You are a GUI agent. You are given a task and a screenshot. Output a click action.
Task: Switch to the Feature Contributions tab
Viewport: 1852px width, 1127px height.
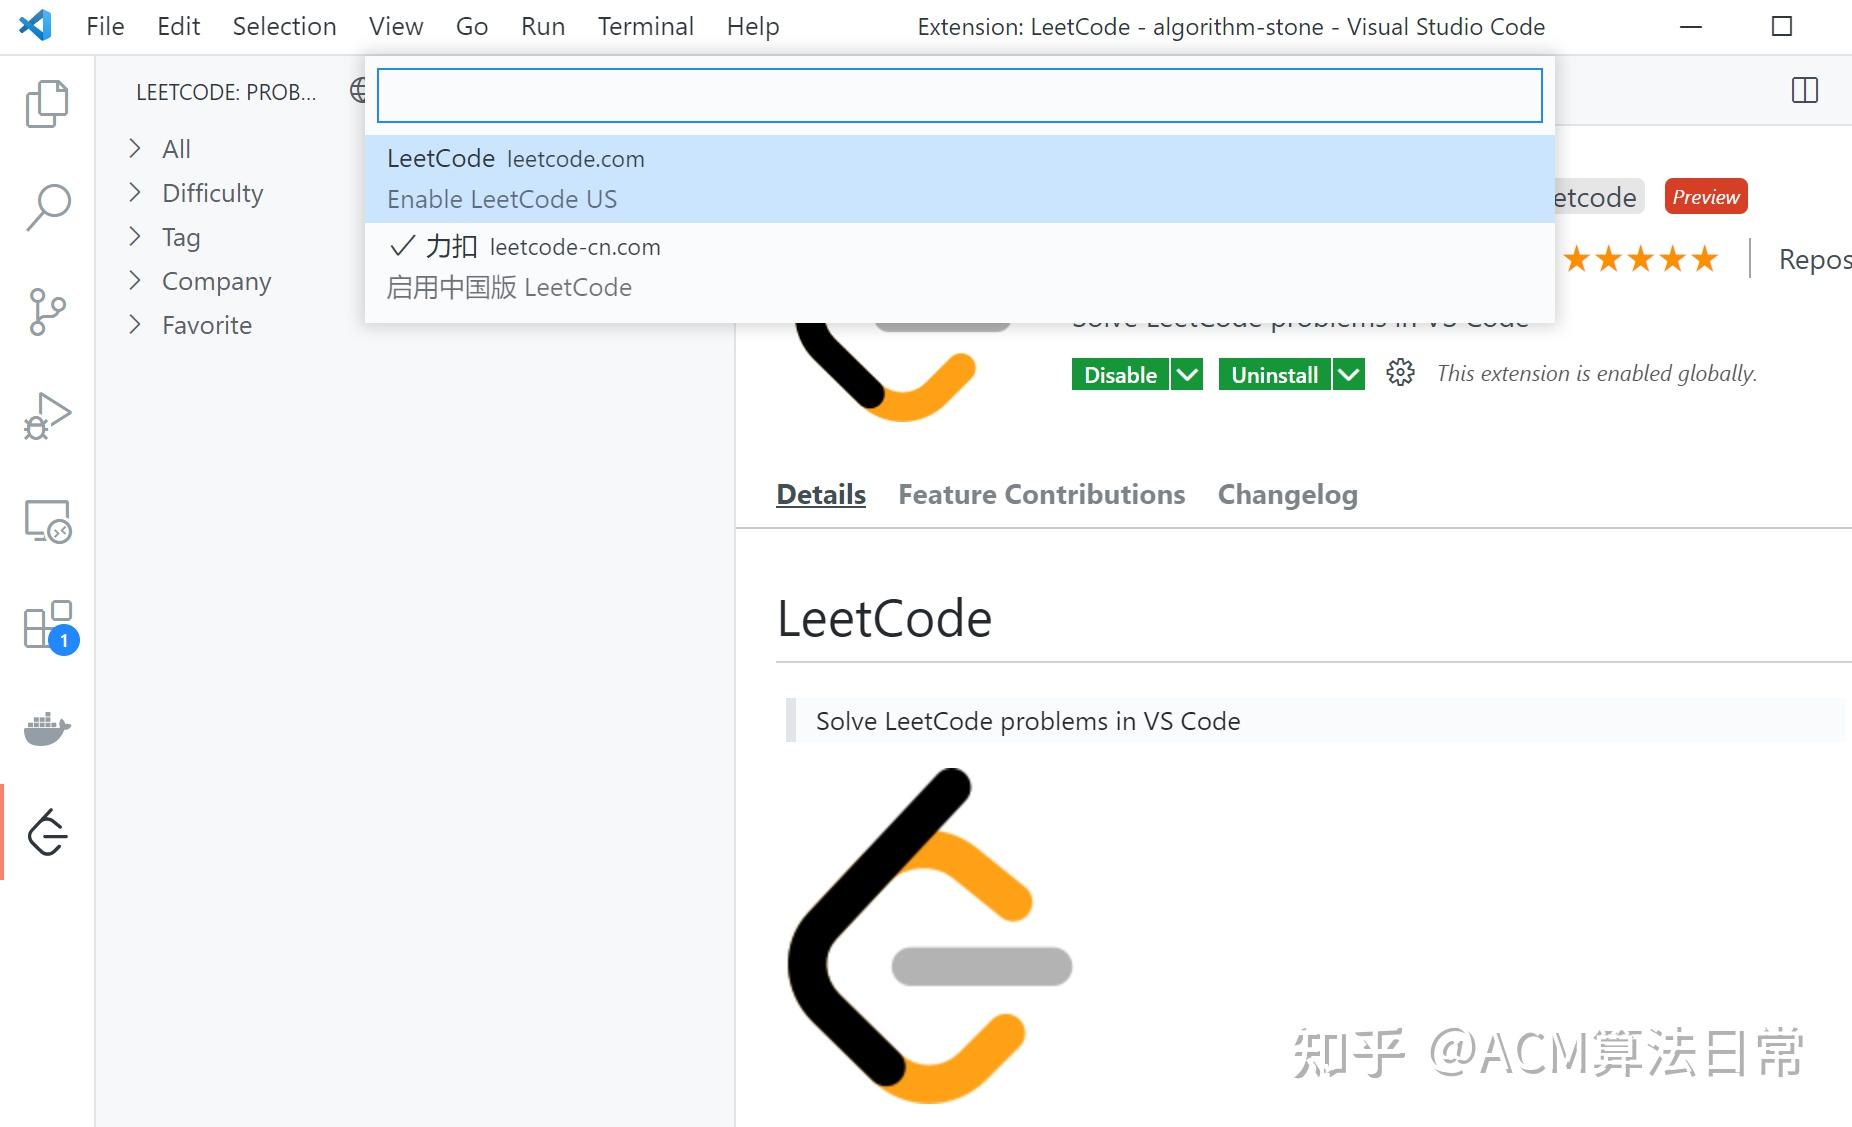[1041, 494]
